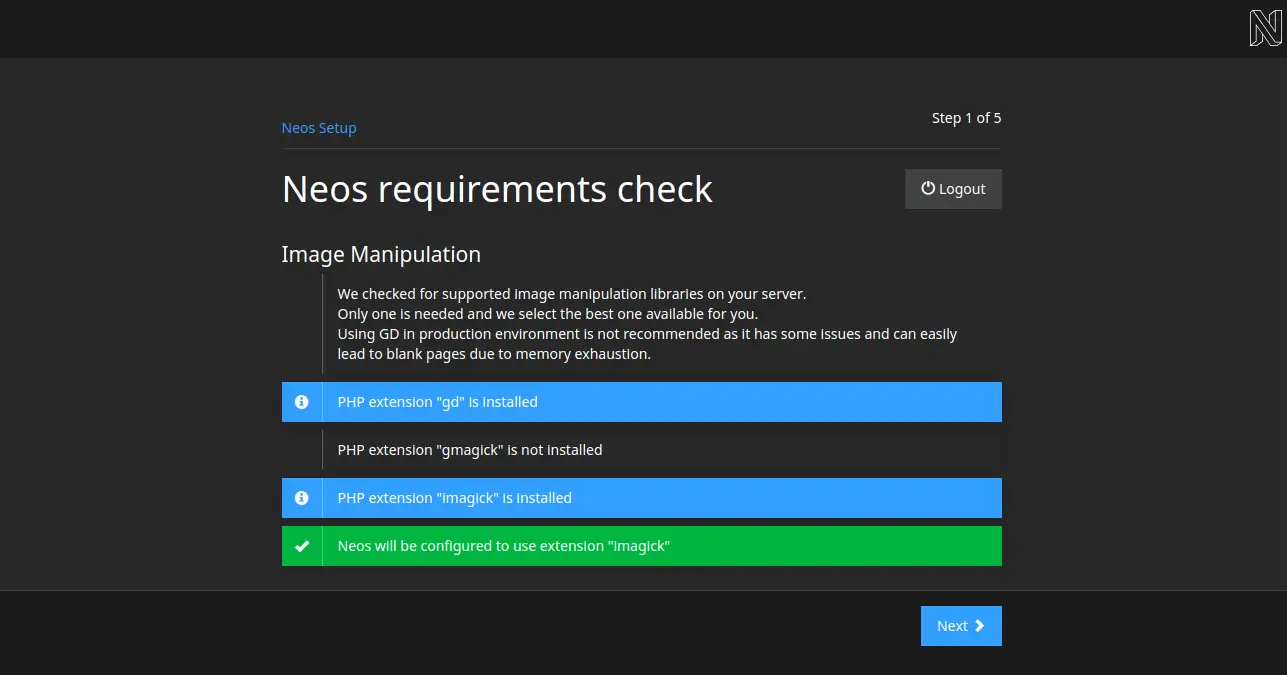
Task: Select PHP extension "gd" is installed message
Action: point(642,402)
